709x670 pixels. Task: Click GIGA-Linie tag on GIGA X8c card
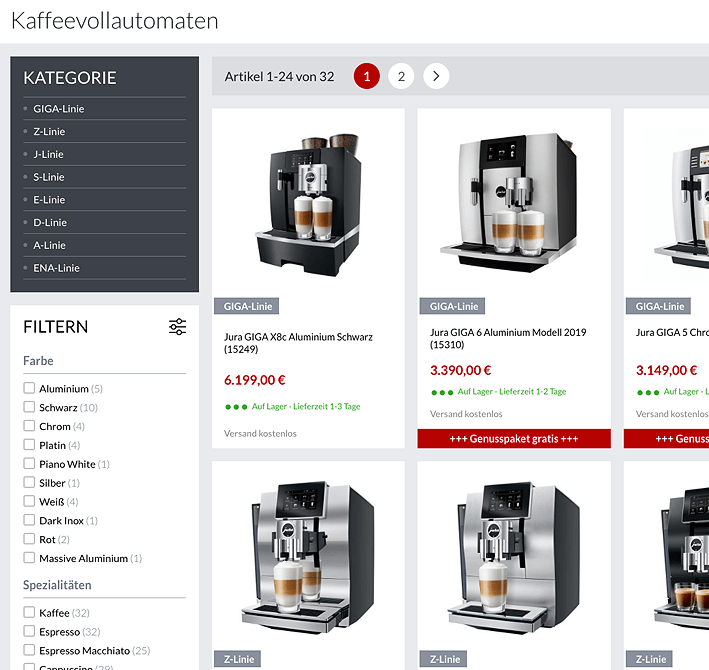coord(247,306)
